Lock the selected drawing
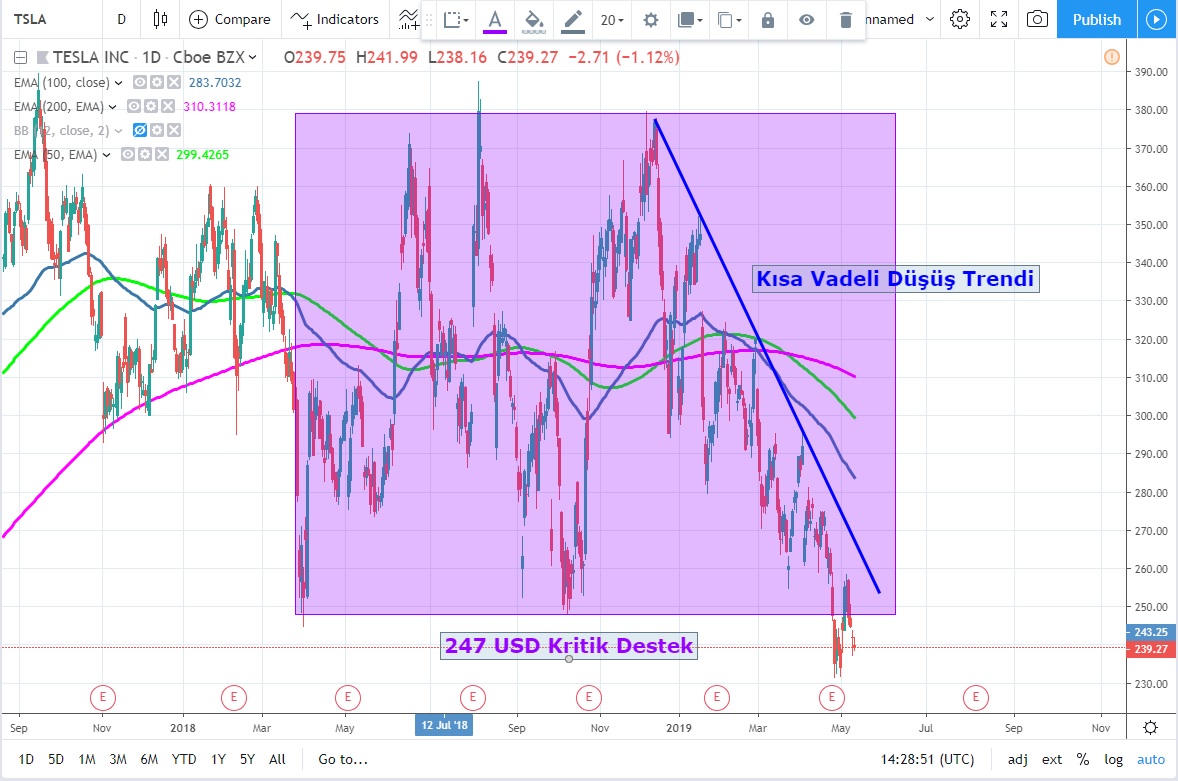The width and height of the screenshot is (1178, 781). [767, 20]
